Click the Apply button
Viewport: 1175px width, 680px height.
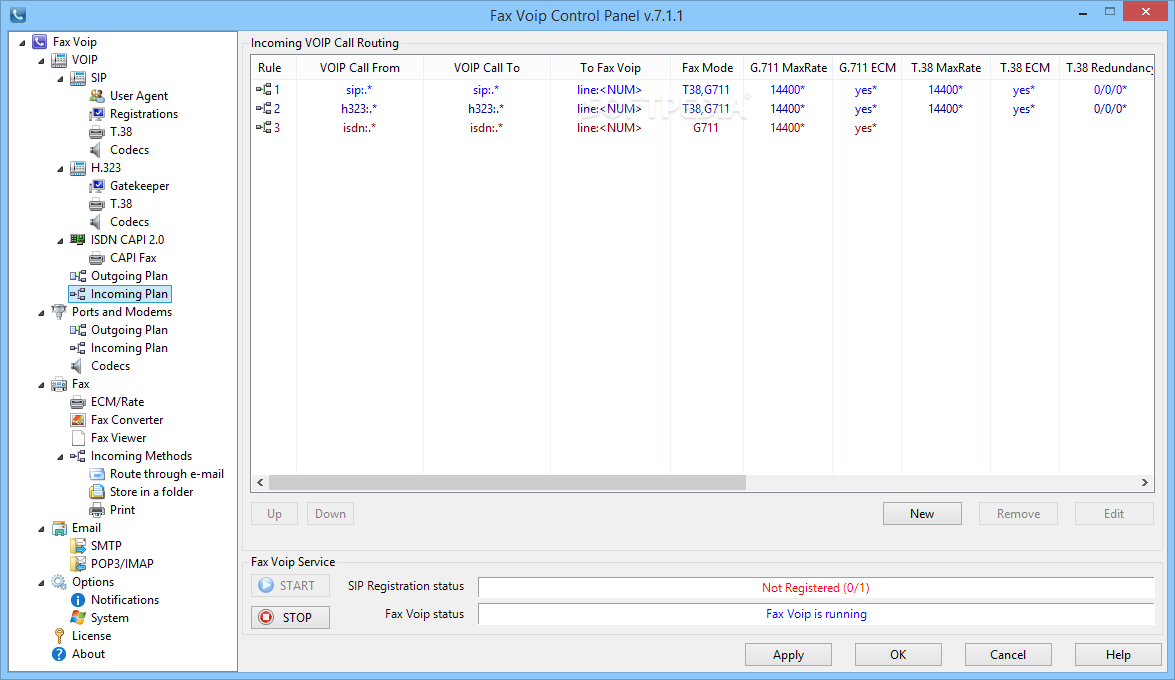click(788, 655)
